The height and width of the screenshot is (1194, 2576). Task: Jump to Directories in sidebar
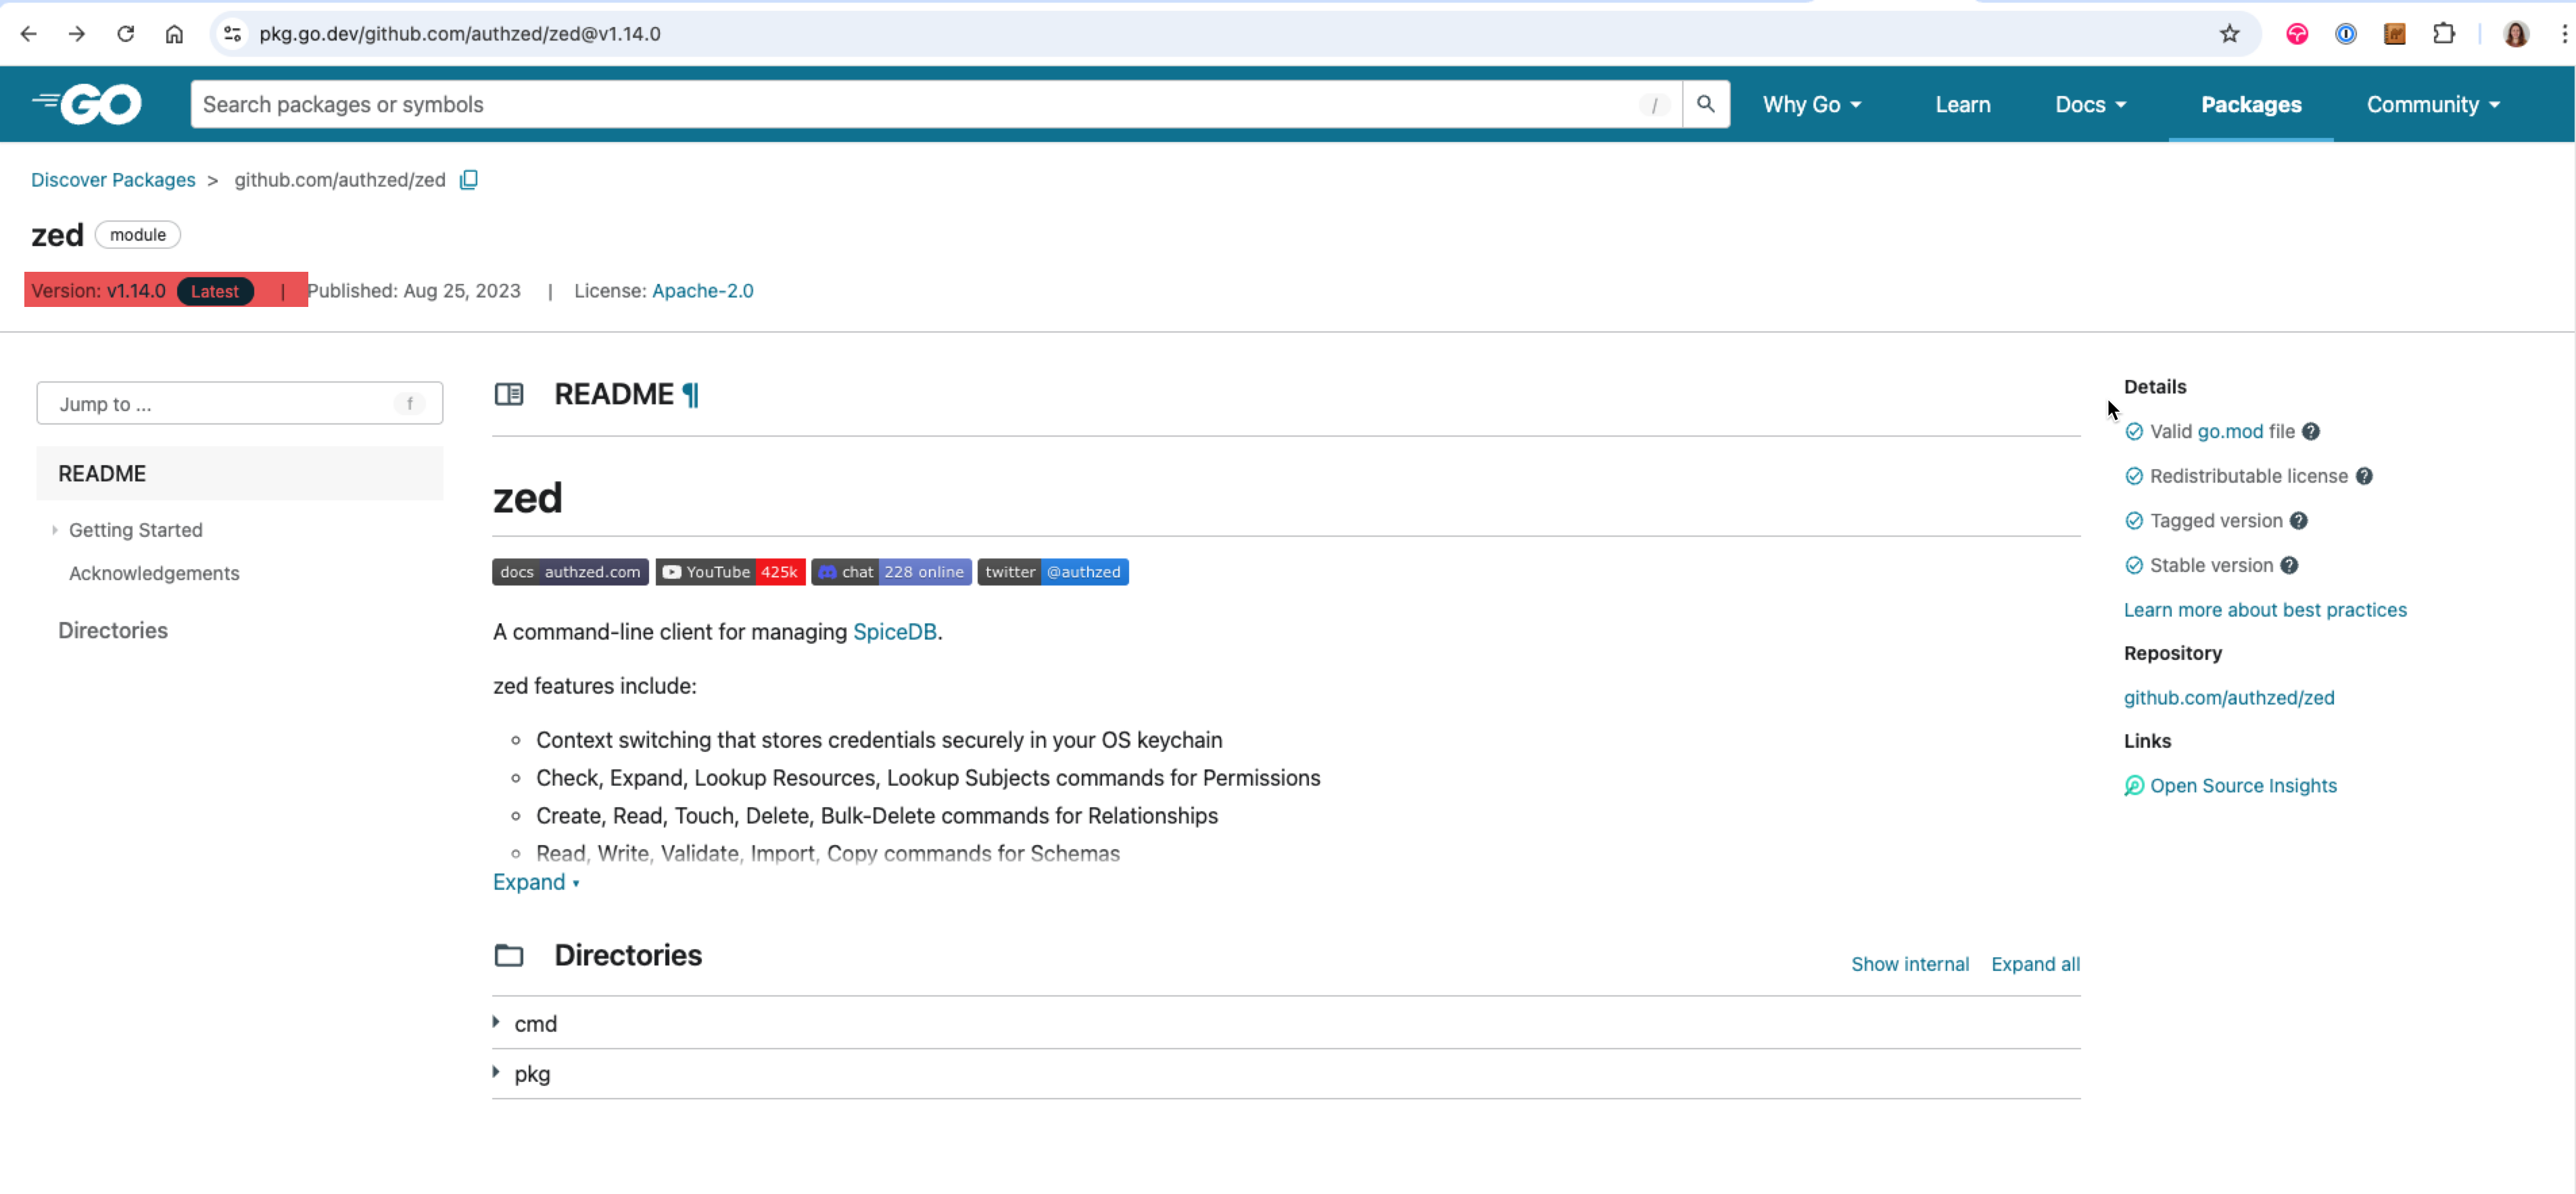[x=113, y=631]
